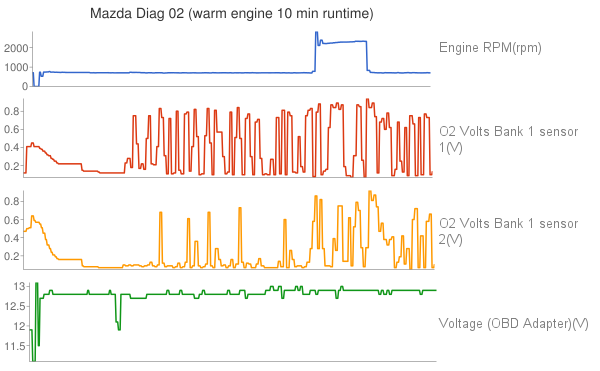
Task: Click the O2 Volts Bank 1 sensor 2(V) label
Action: pyautogui.click(x=509, y=231)
